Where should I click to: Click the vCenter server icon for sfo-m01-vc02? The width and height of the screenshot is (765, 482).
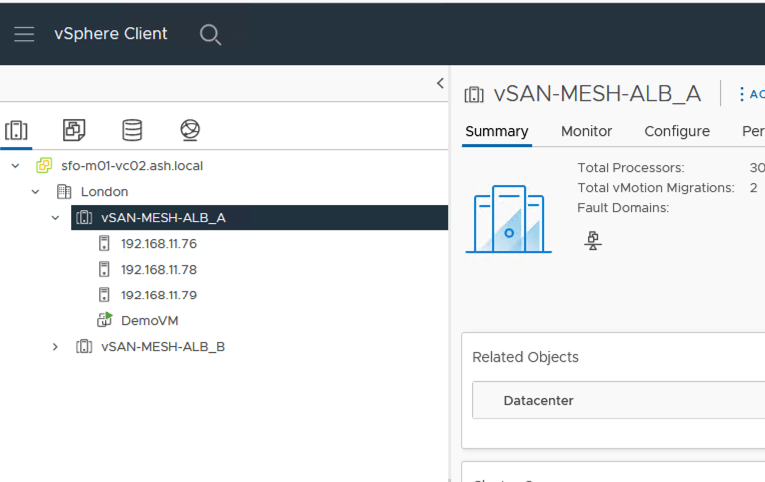44,166
